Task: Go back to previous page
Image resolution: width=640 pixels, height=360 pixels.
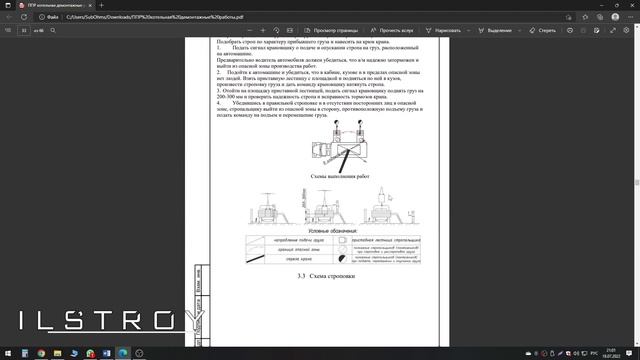Action: click(x=9, y=17)
